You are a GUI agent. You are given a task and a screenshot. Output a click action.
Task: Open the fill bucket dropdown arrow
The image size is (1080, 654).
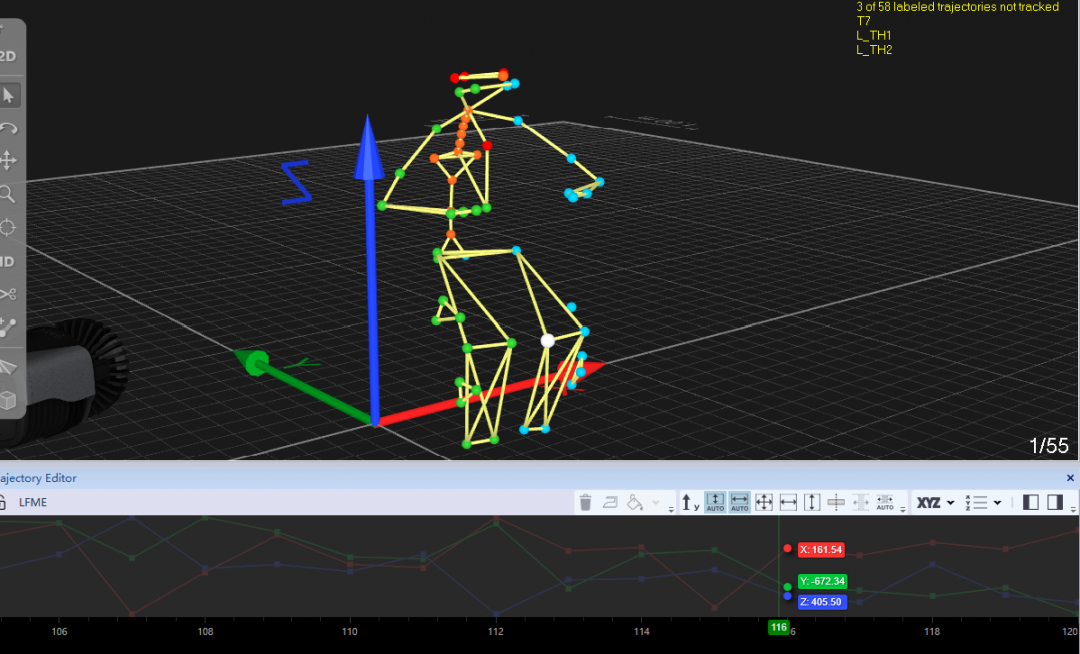(x=656, y=502)
